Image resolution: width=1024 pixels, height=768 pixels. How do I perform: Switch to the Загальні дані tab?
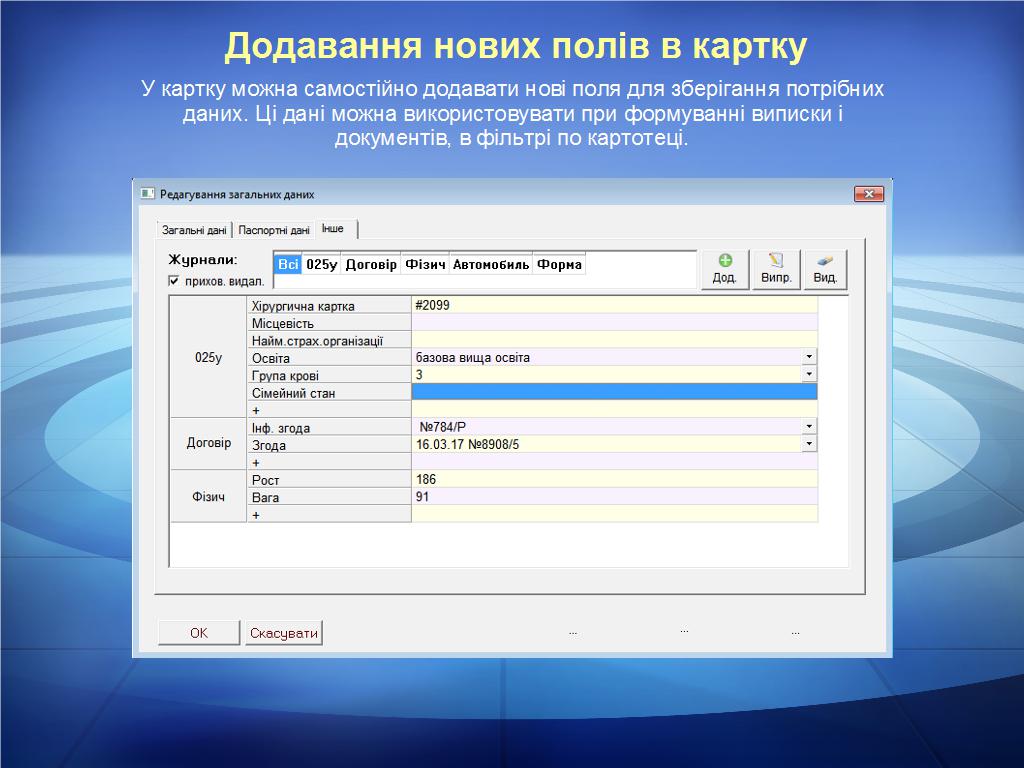pos(194,230)
